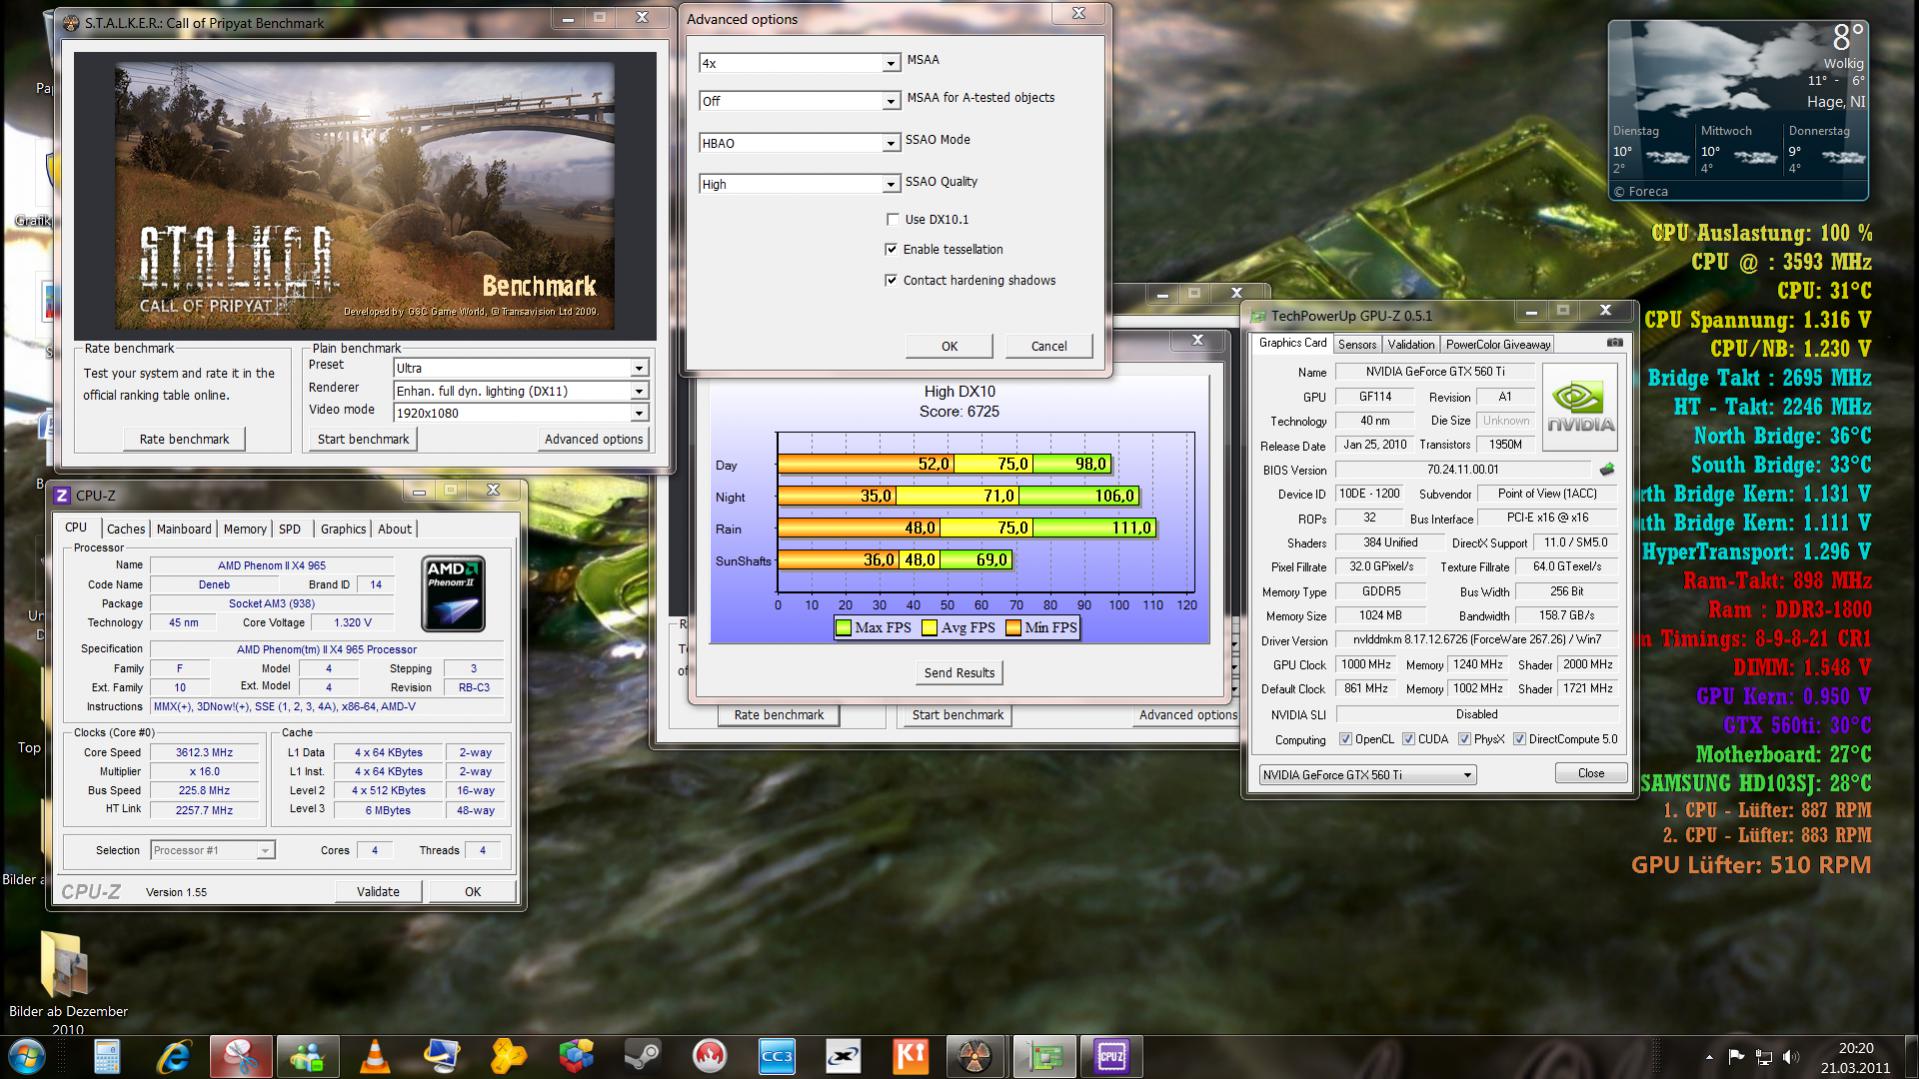Expand the MSAA 4x dropdown
This screenshot has width=1919, height=1079.
coord(889,63)
